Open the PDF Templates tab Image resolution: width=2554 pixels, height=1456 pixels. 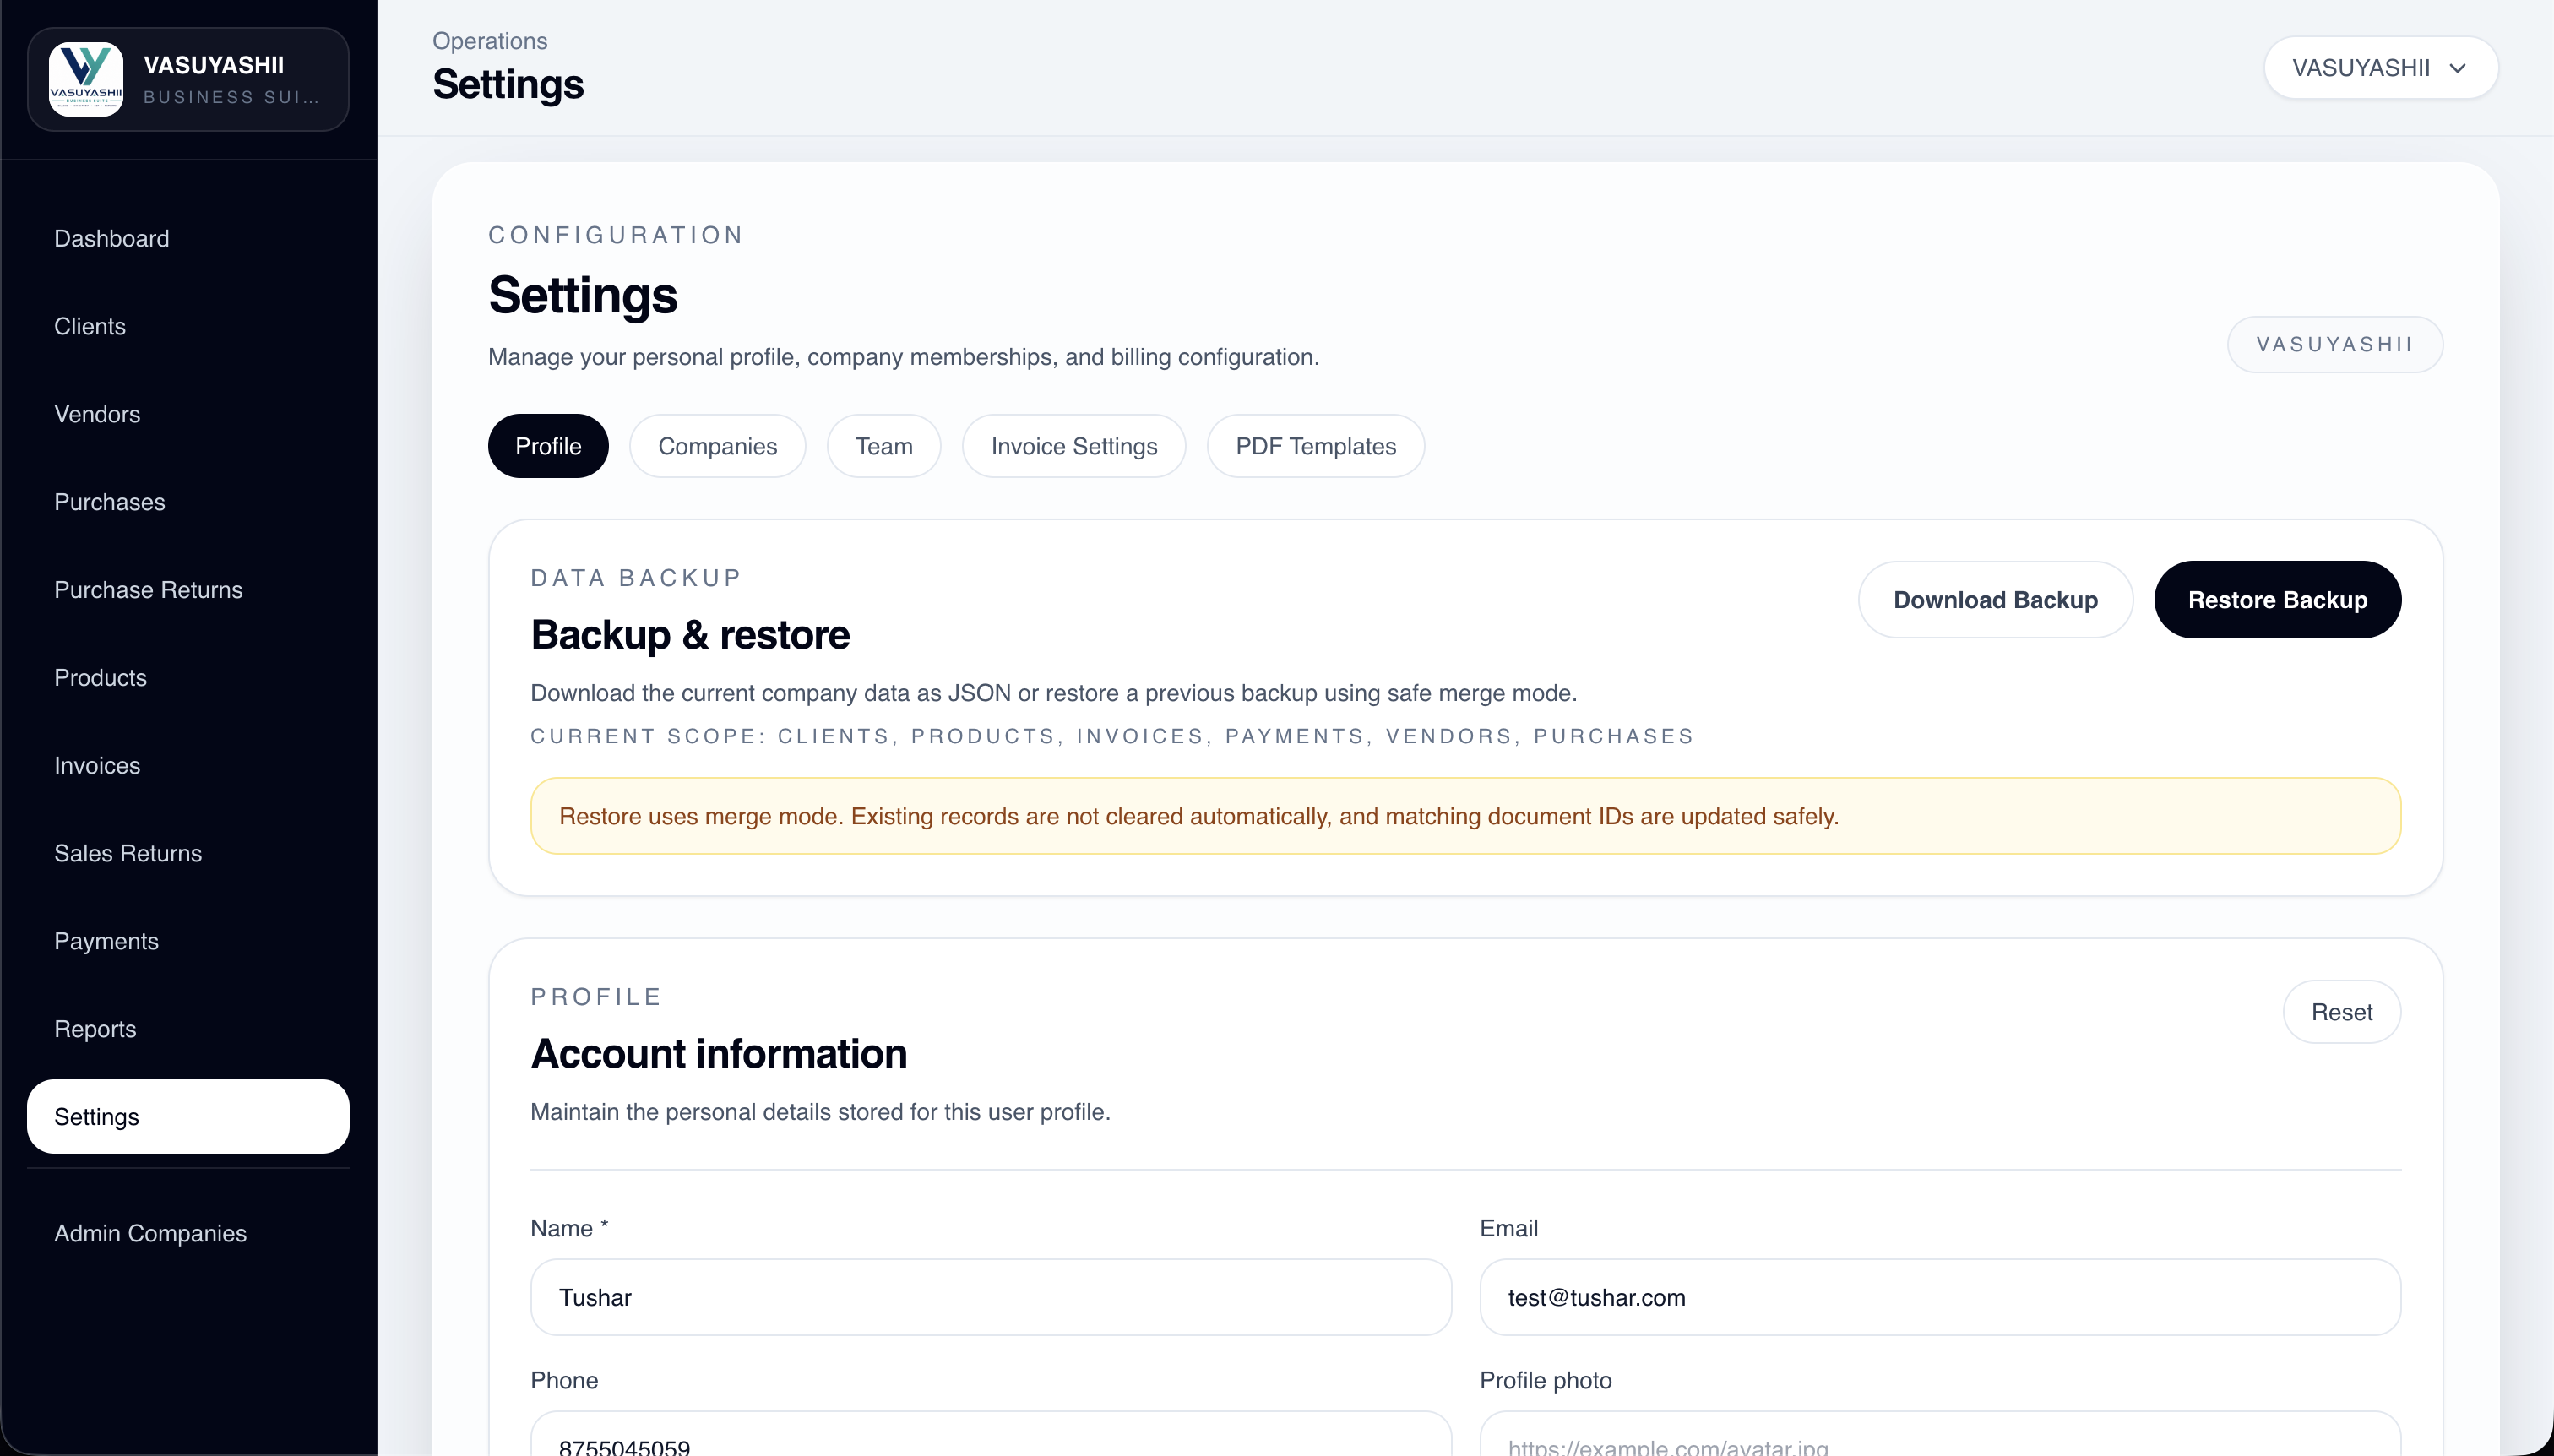click(1315, 446)
